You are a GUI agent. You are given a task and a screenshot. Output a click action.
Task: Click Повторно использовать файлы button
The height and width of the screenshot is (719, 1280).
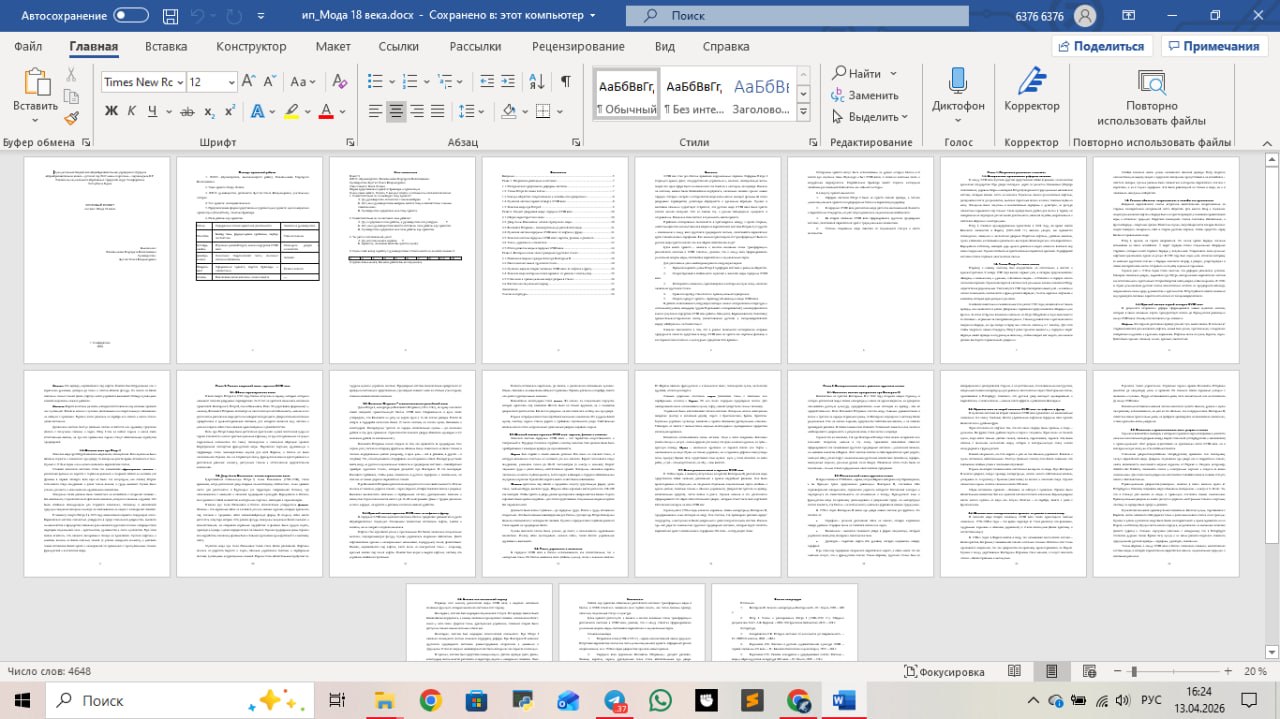[x=1151, y=97]
